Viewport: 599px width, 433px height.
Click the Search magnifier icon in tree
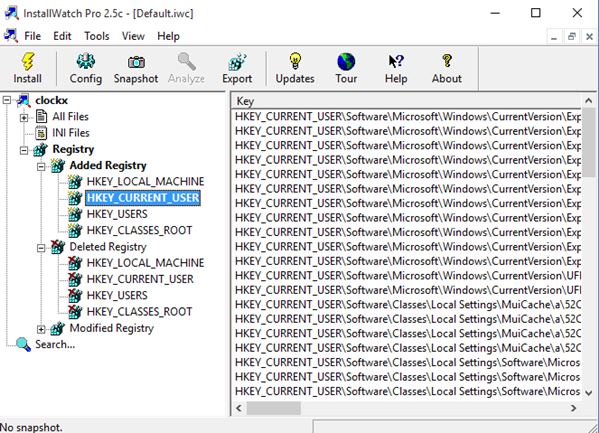pos(24,345)
